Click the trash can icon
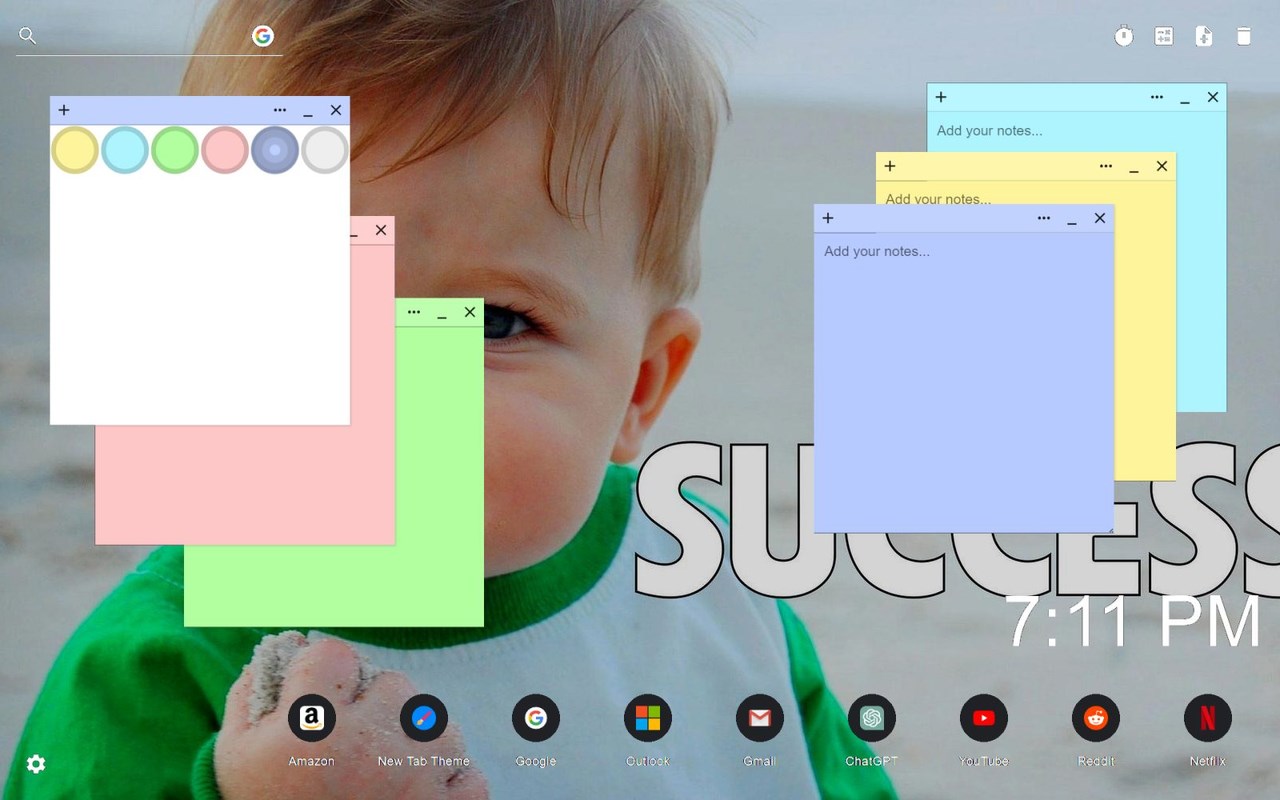This screenshot has width=1280, height=800. 1244,36
